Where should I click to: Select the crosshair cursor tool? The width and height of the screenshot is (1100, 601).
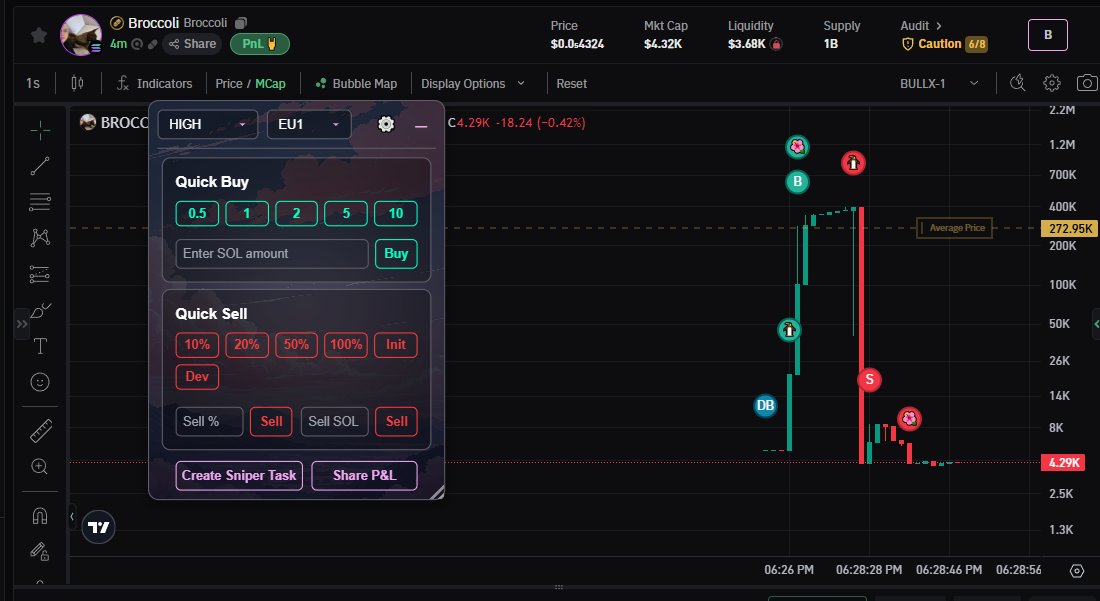40,130
